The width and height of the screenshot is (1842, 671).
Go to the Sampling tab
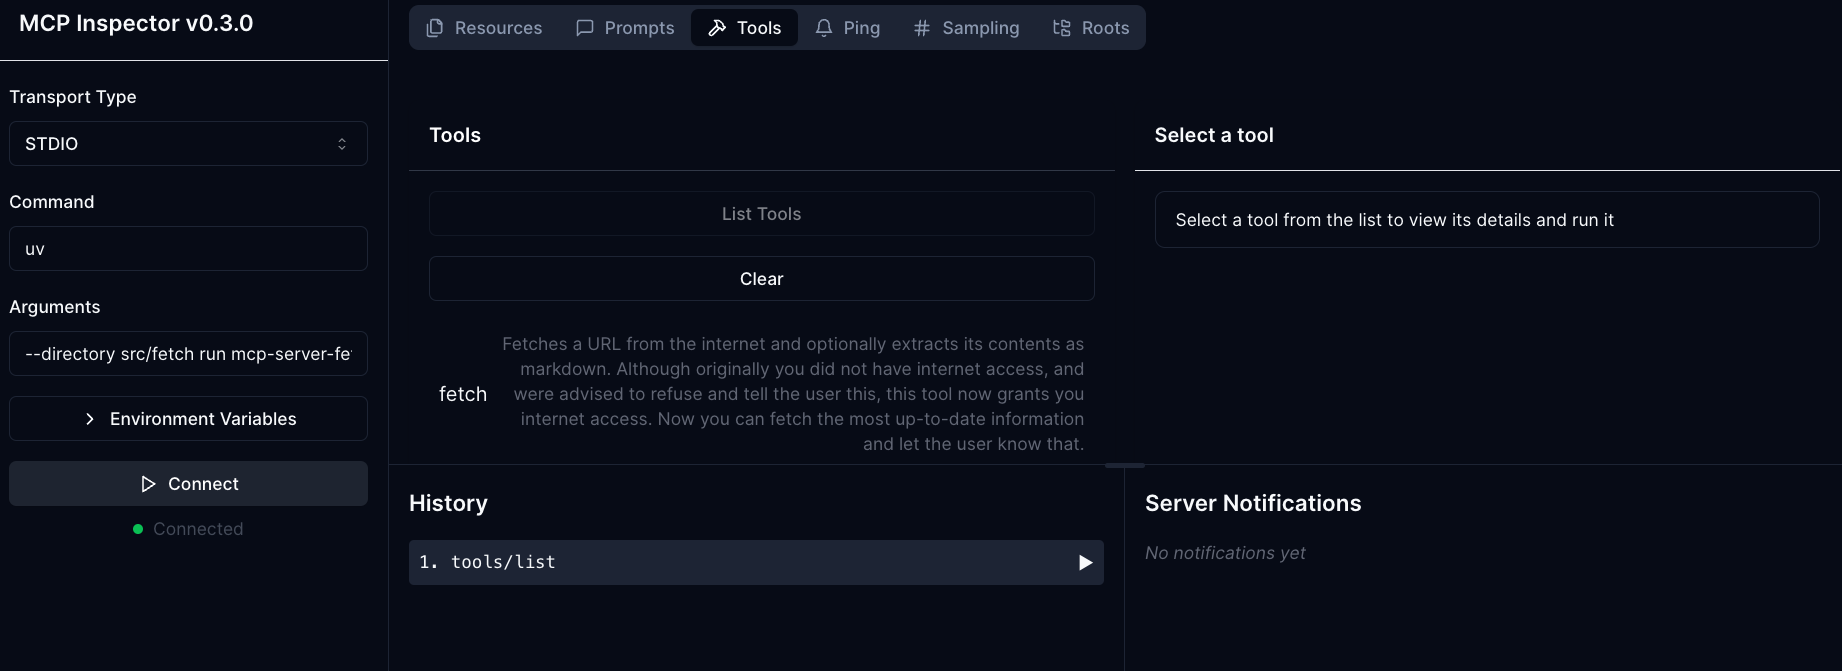coord(966,28)
